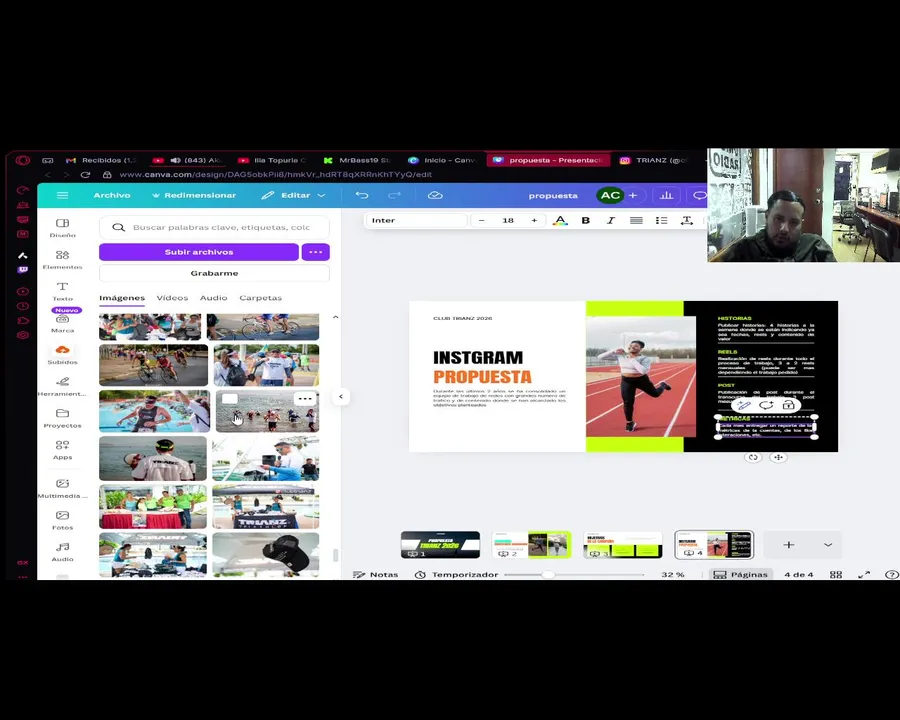Click the AC profile avatar
The image size is (900, 720).
coord(610,195)
